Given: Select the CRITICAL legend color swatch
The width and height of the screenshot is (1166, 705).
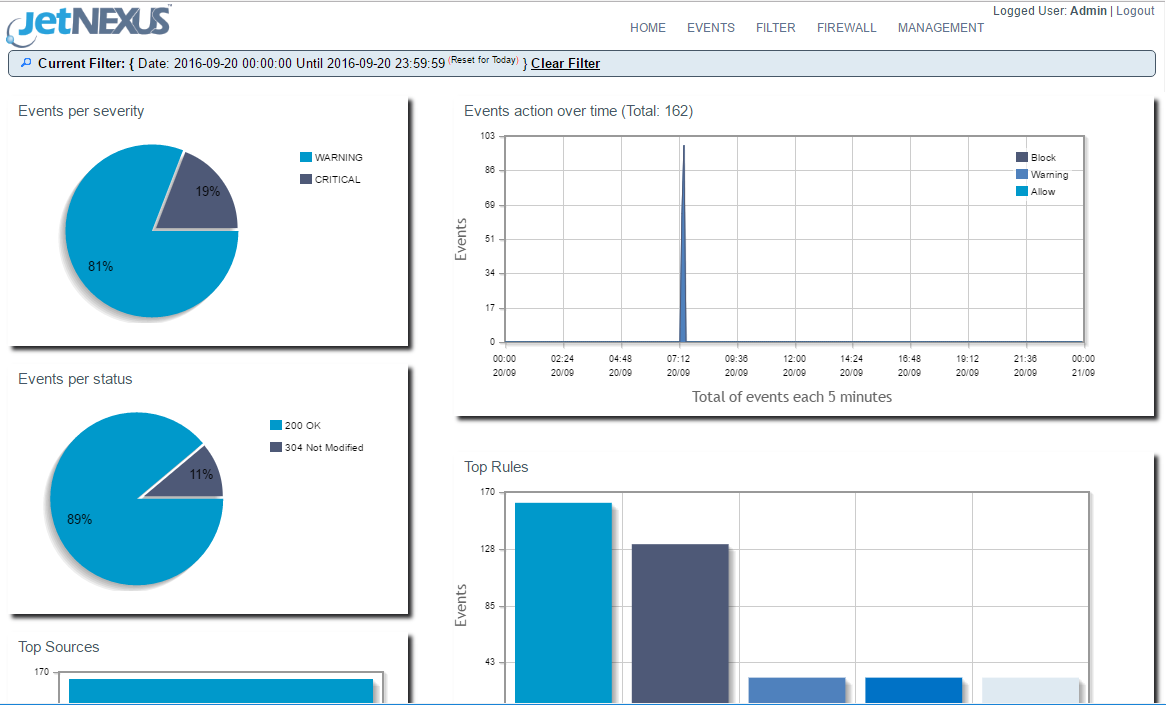Looking at the screenshot, I should (x=306, y=179).
